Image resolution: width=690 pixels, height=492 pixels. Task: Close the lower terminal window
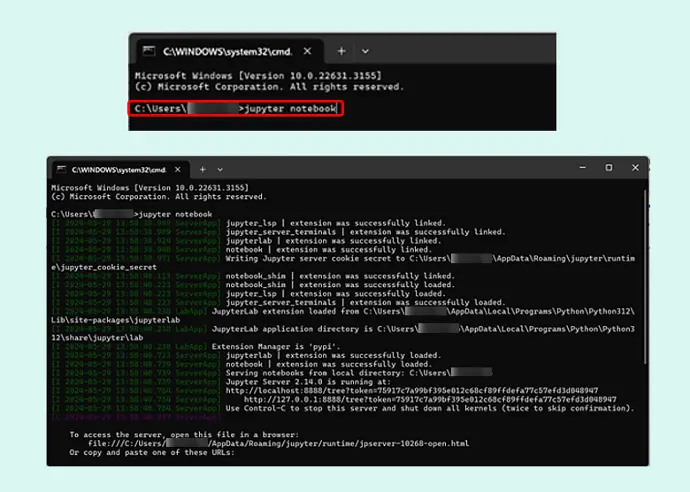[635, 168]
